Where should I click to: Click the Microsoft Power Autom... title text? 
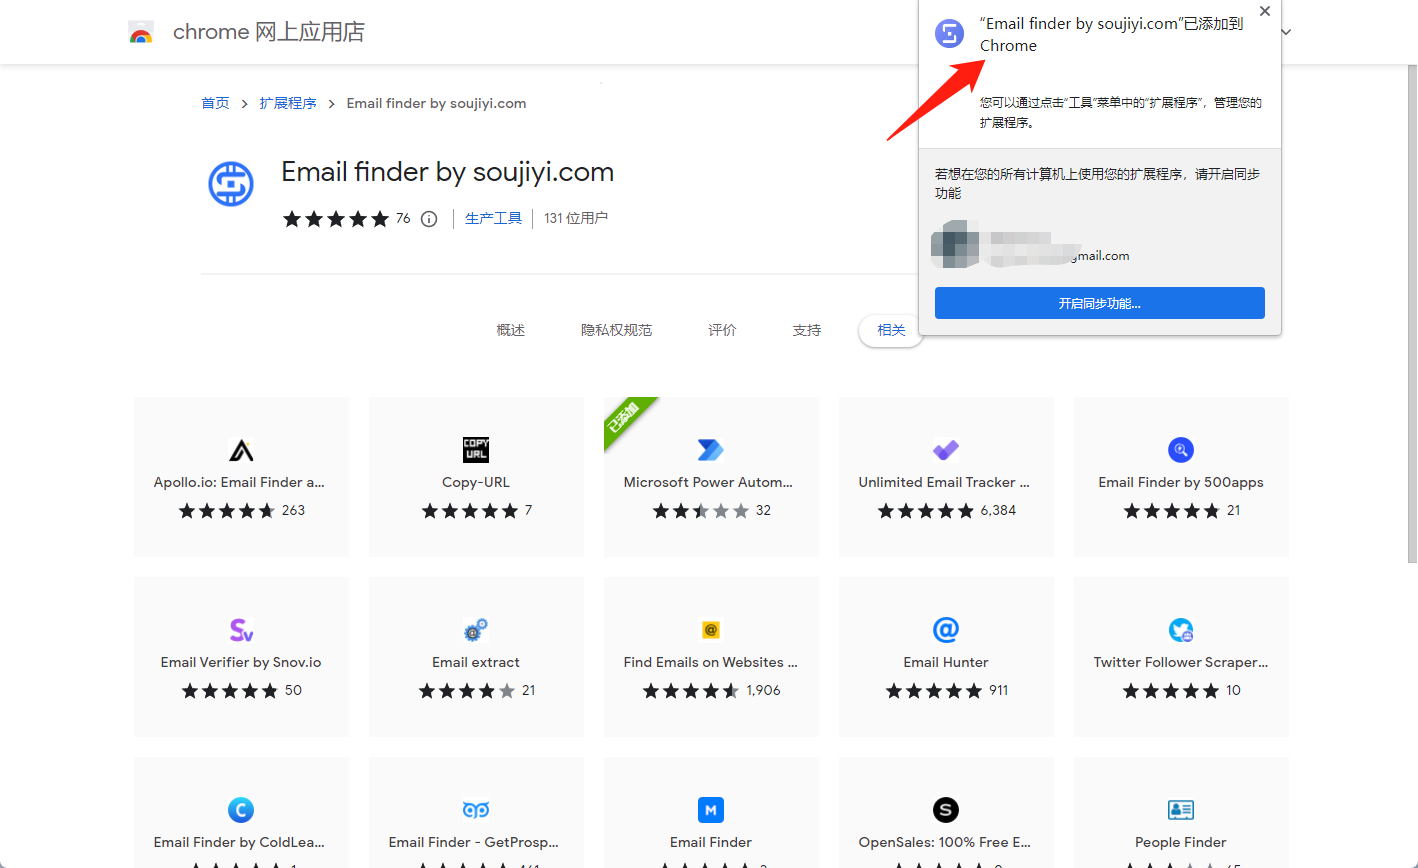(708, 482)
